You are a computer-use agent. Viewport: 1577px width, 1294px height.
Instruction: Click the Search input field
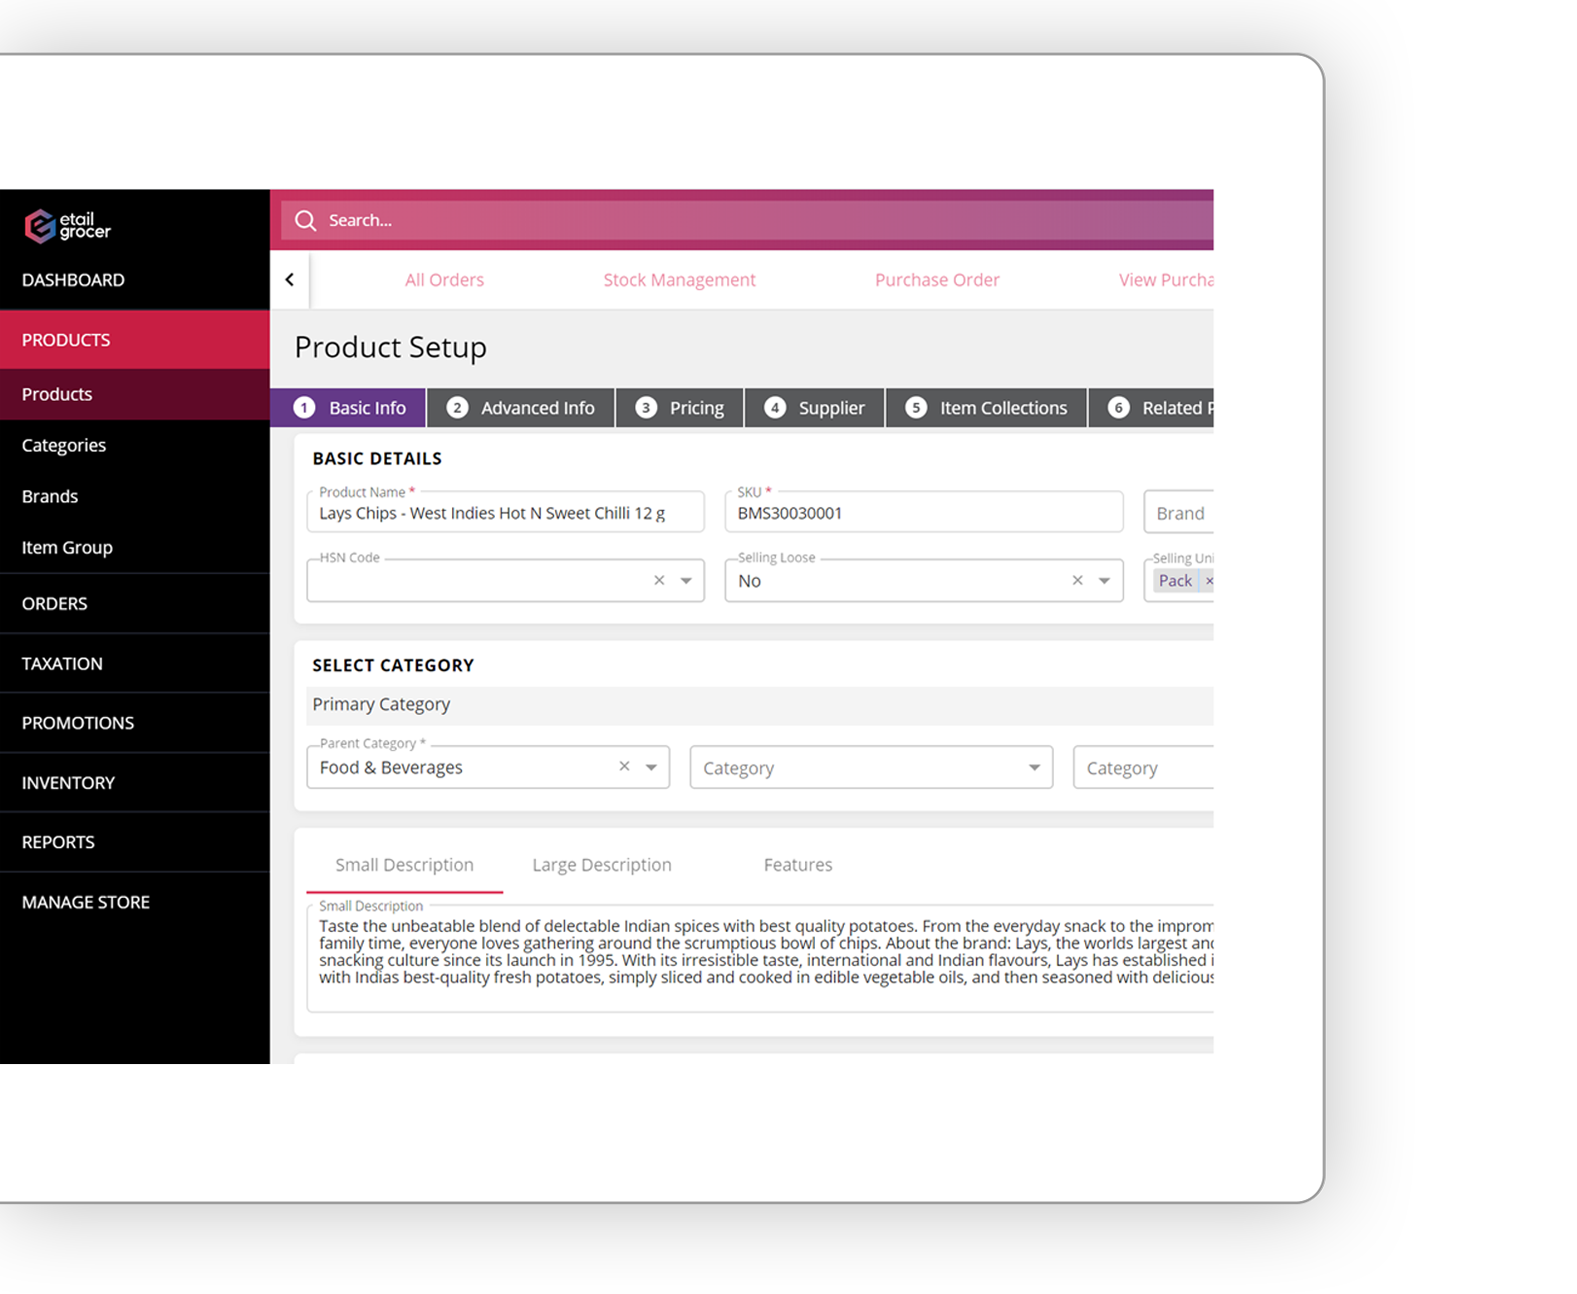(748, 220)
